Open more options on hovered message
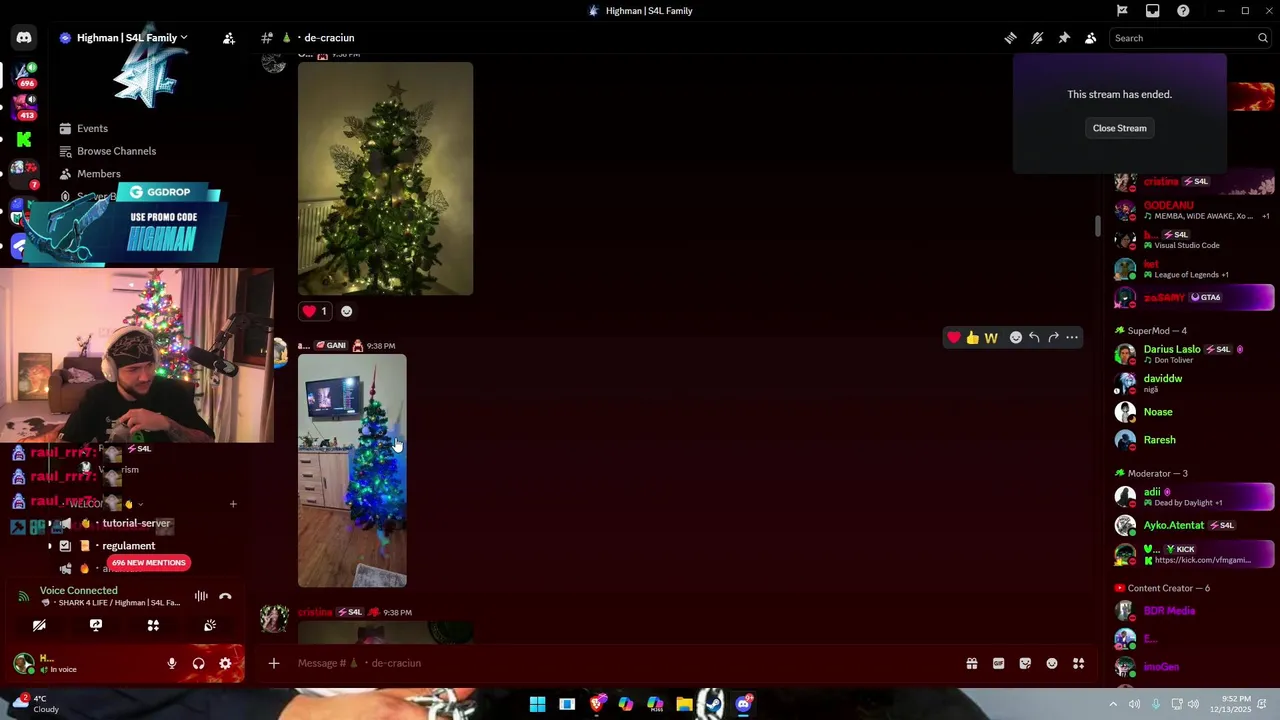Viewport: 1280px width, 720px height. coord(1072,338)
